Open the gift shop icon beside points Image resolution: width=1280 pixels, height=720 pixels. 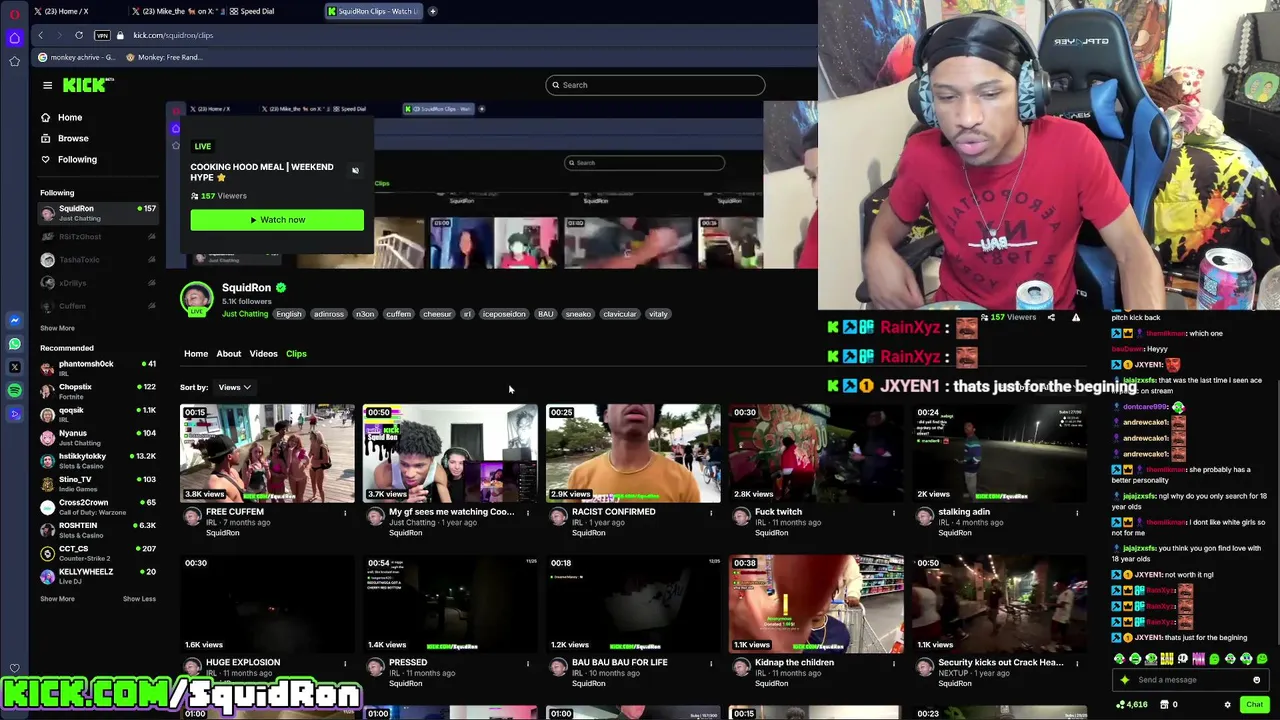(1165, 704)
